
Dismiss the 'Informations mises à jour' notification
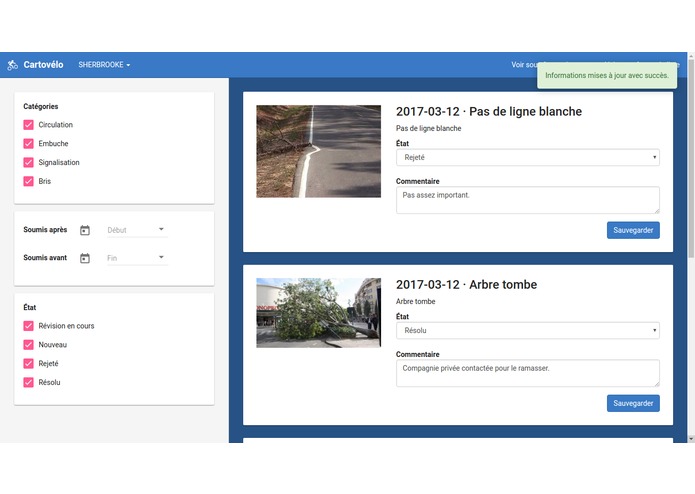[x=607, y=76]
